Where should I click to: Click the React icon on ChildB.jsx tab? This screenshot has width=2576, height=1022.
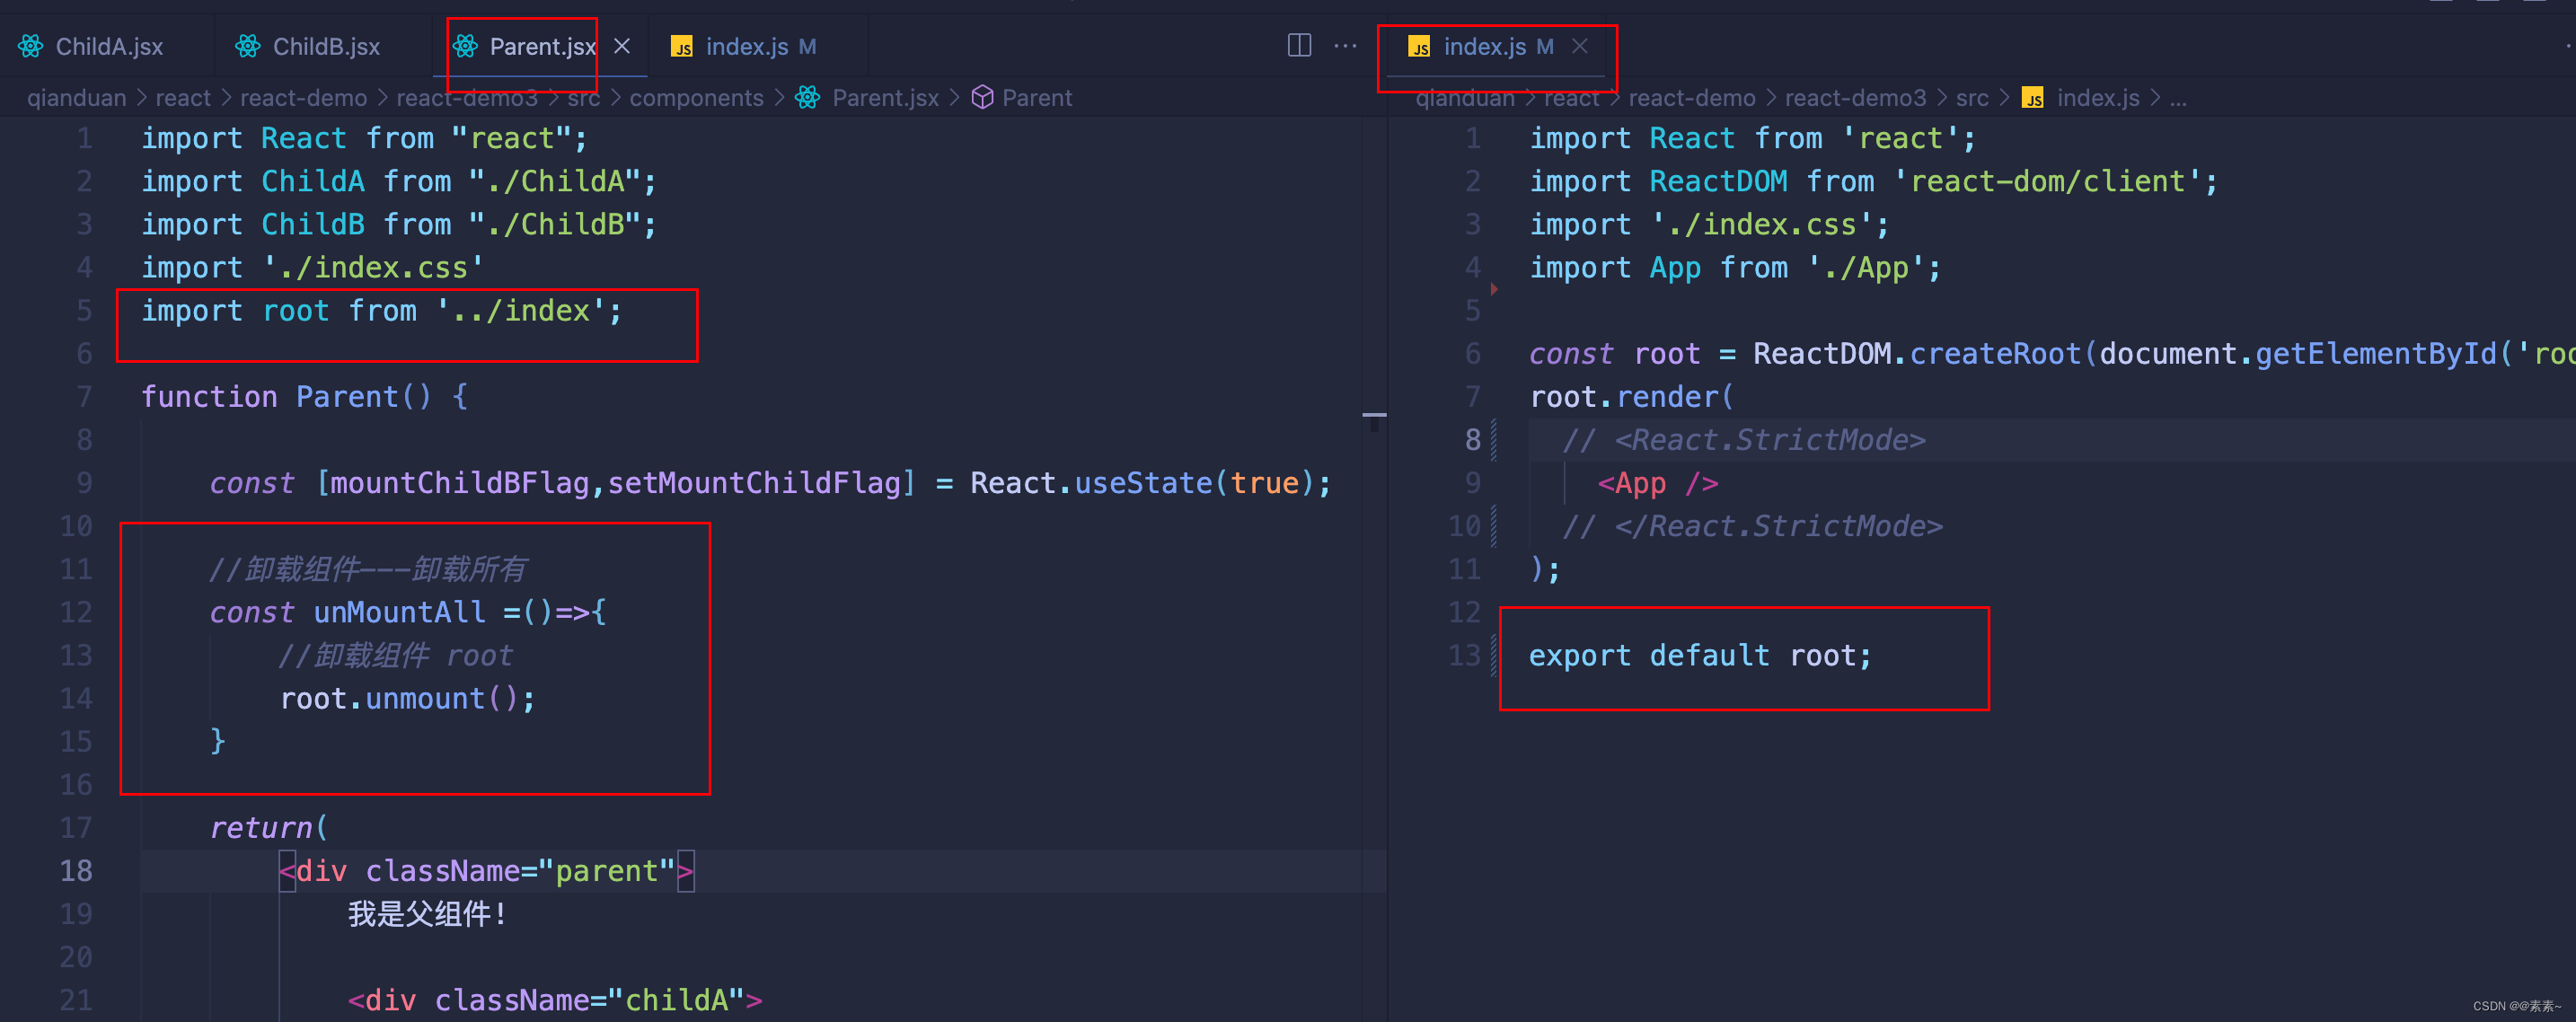248,46
